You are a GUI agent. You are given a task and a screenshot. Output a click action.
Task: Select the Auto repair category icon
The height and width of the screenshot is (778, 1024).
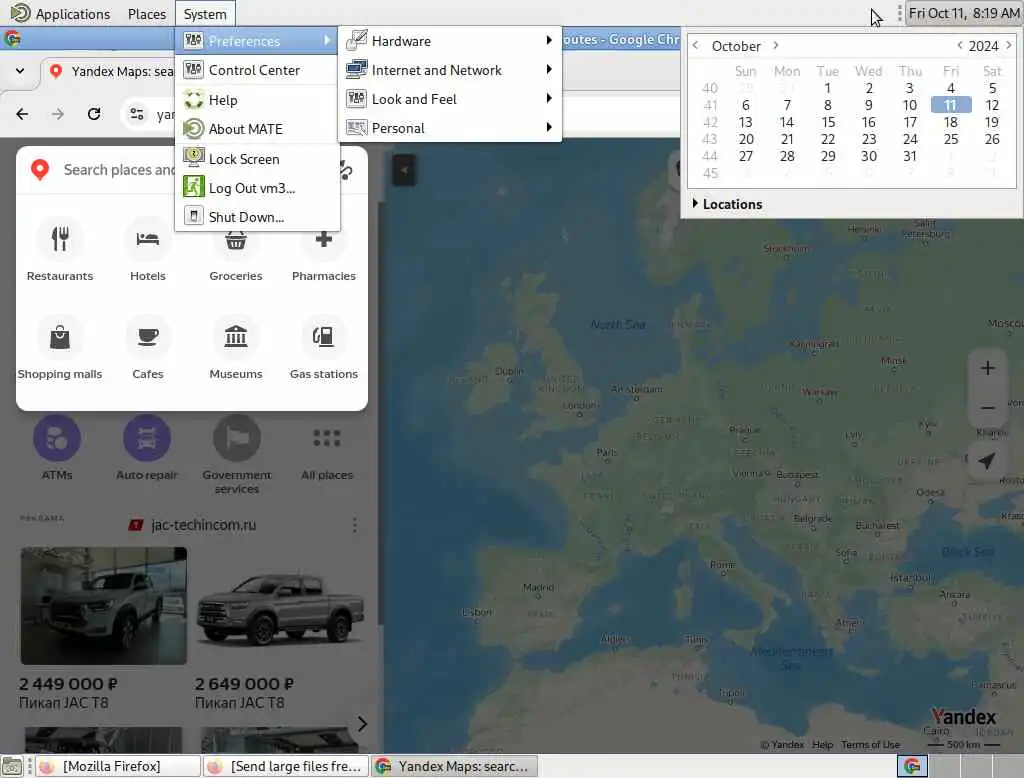[147, 438]
